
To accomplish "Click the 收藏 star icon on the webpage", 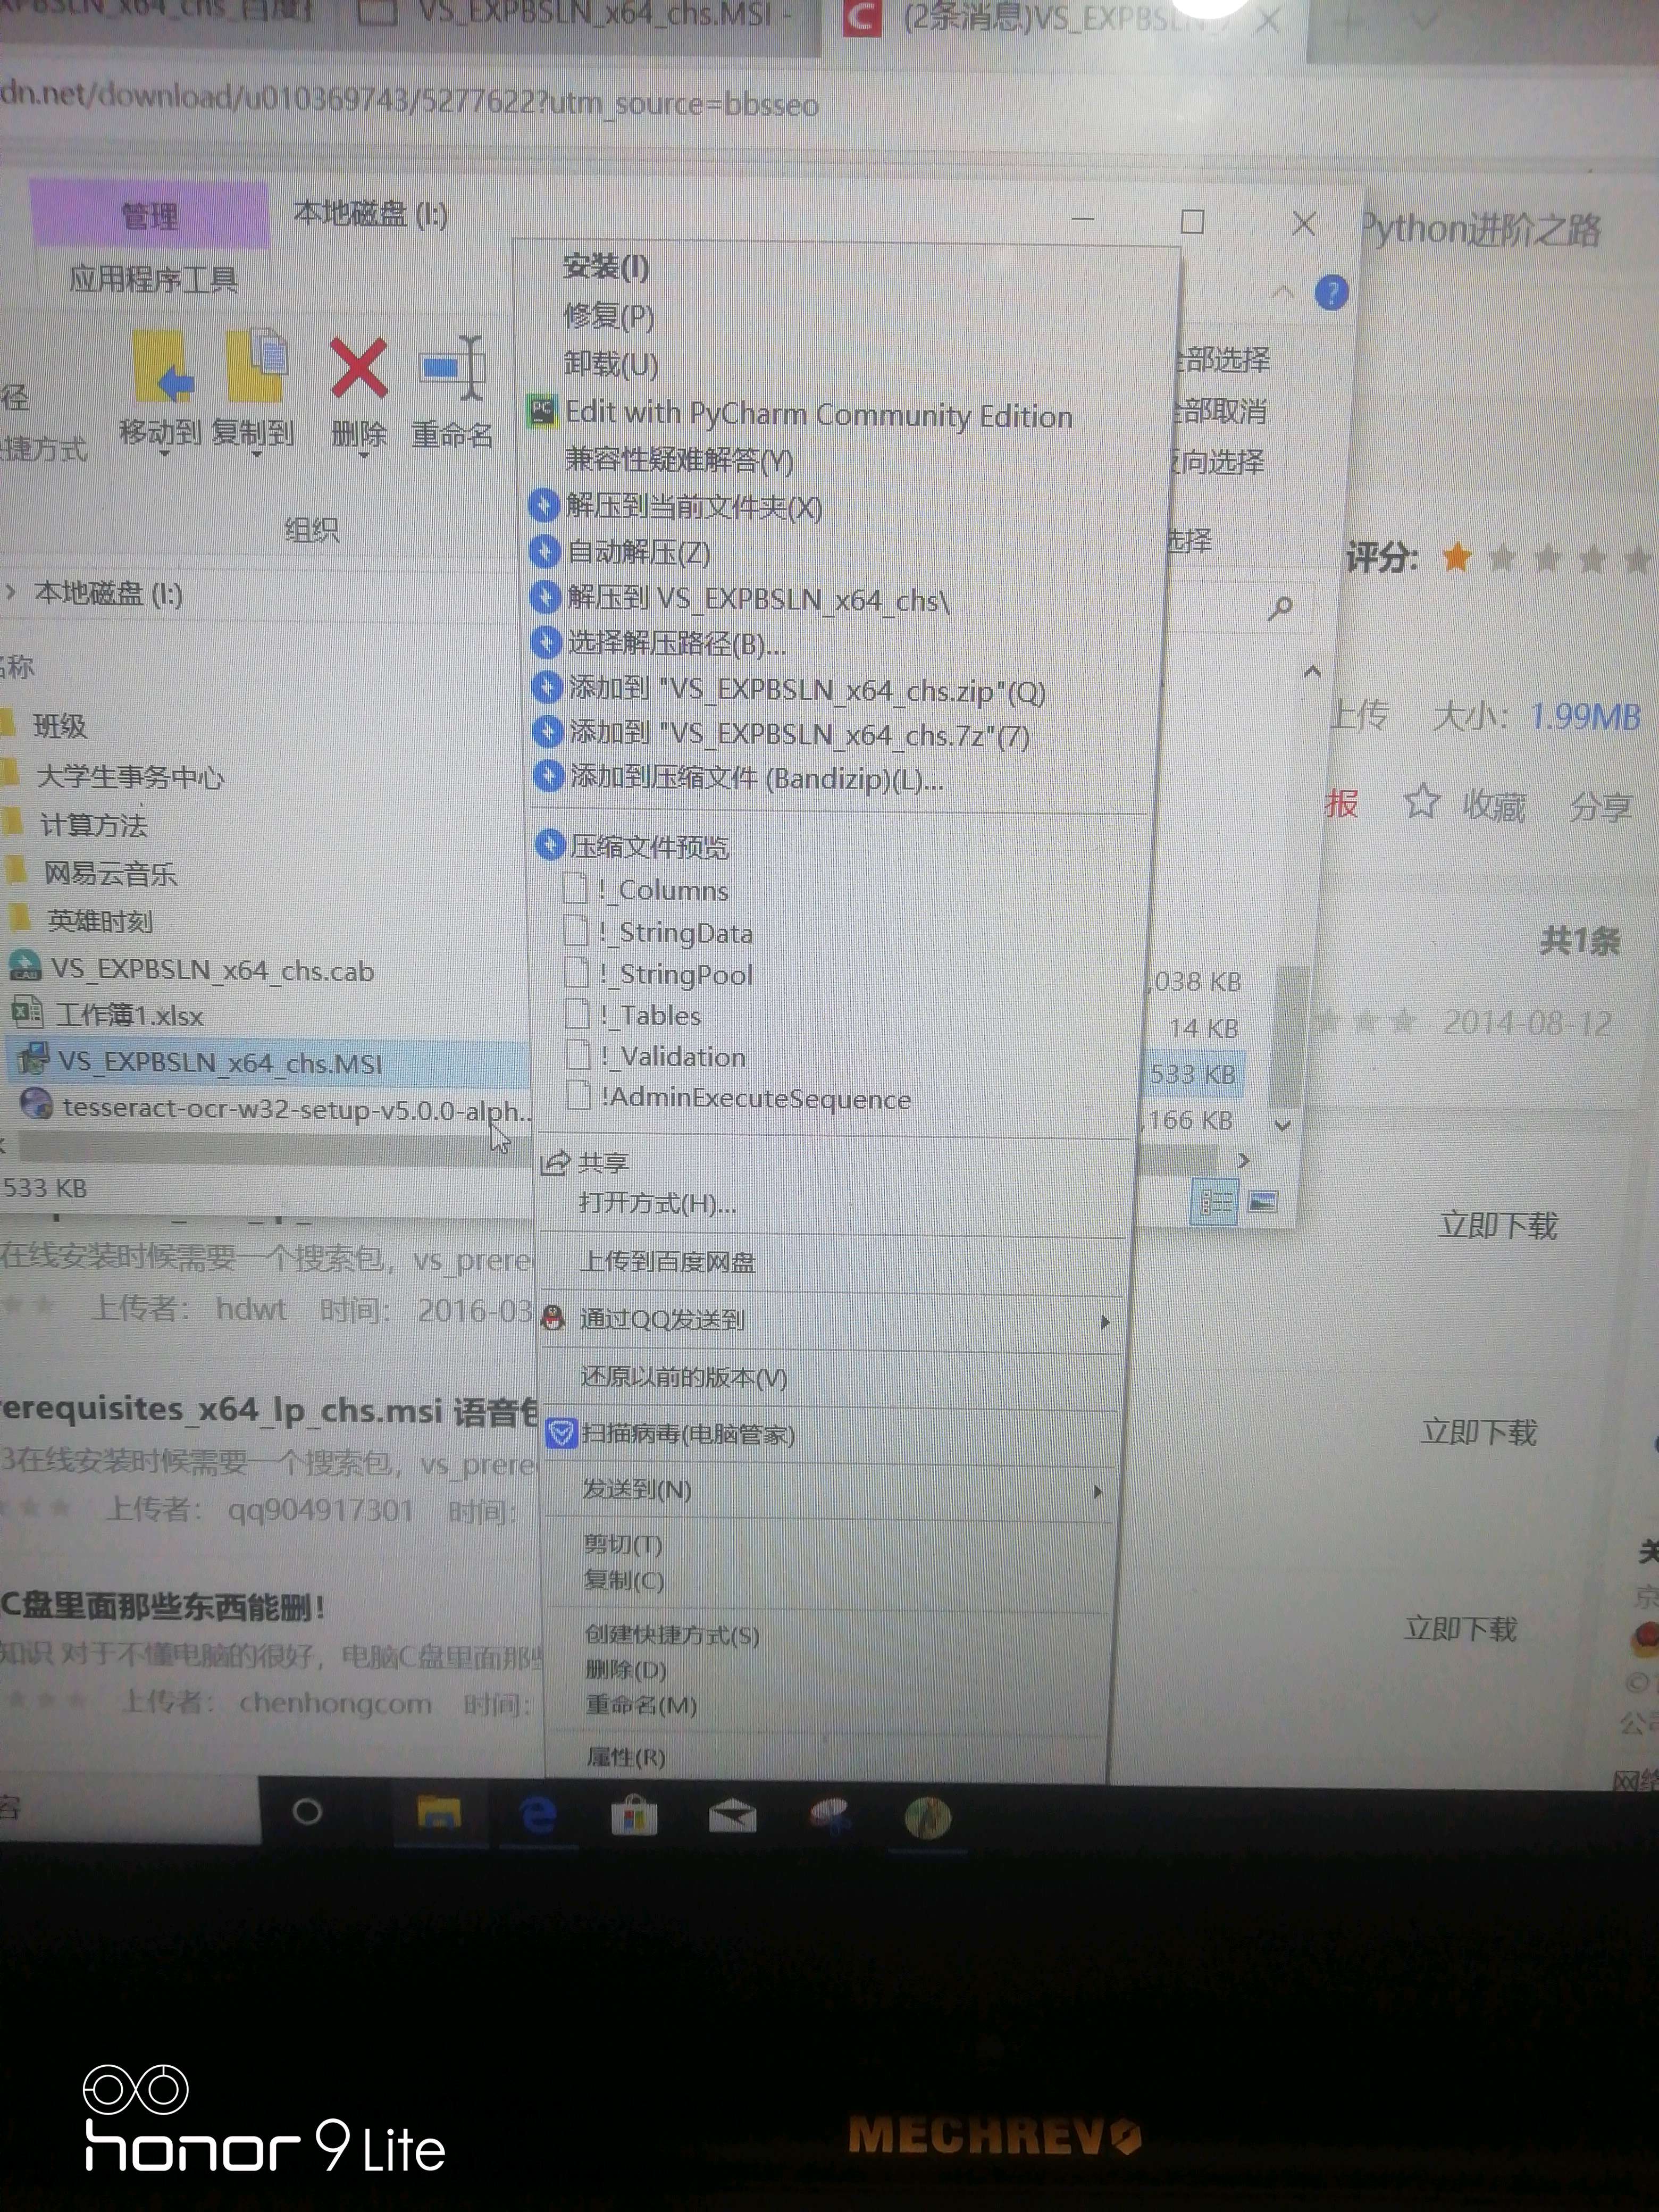I will coord(1421,802).
